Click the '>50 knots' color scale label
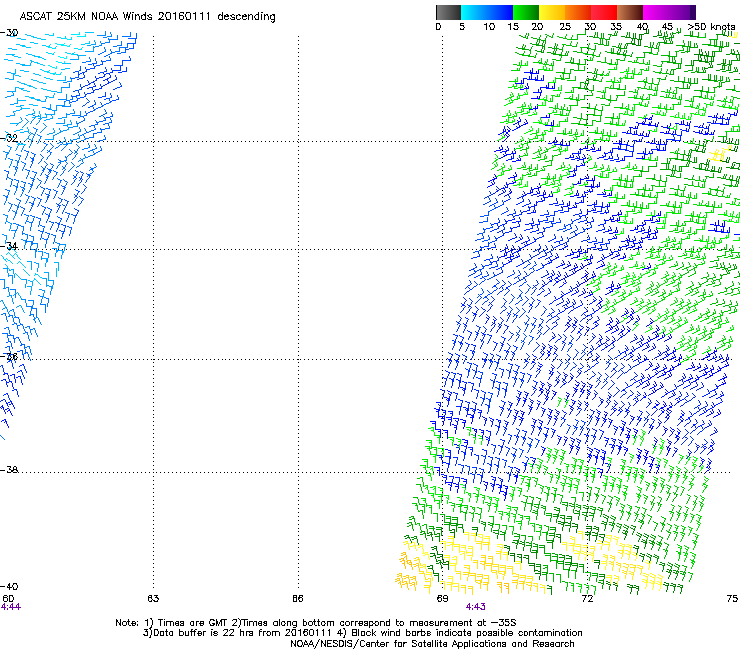The width and height of the screenshot is (740, 650). click(712, 27)
